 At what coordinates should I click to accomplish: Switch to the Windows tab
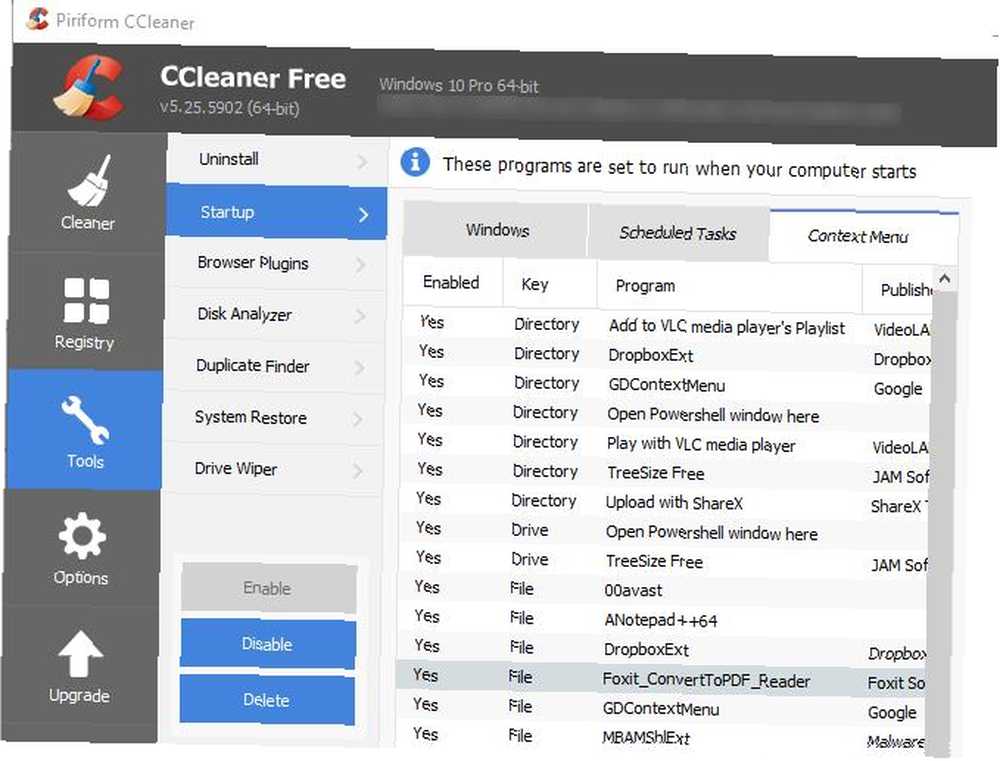coord(496,230)
